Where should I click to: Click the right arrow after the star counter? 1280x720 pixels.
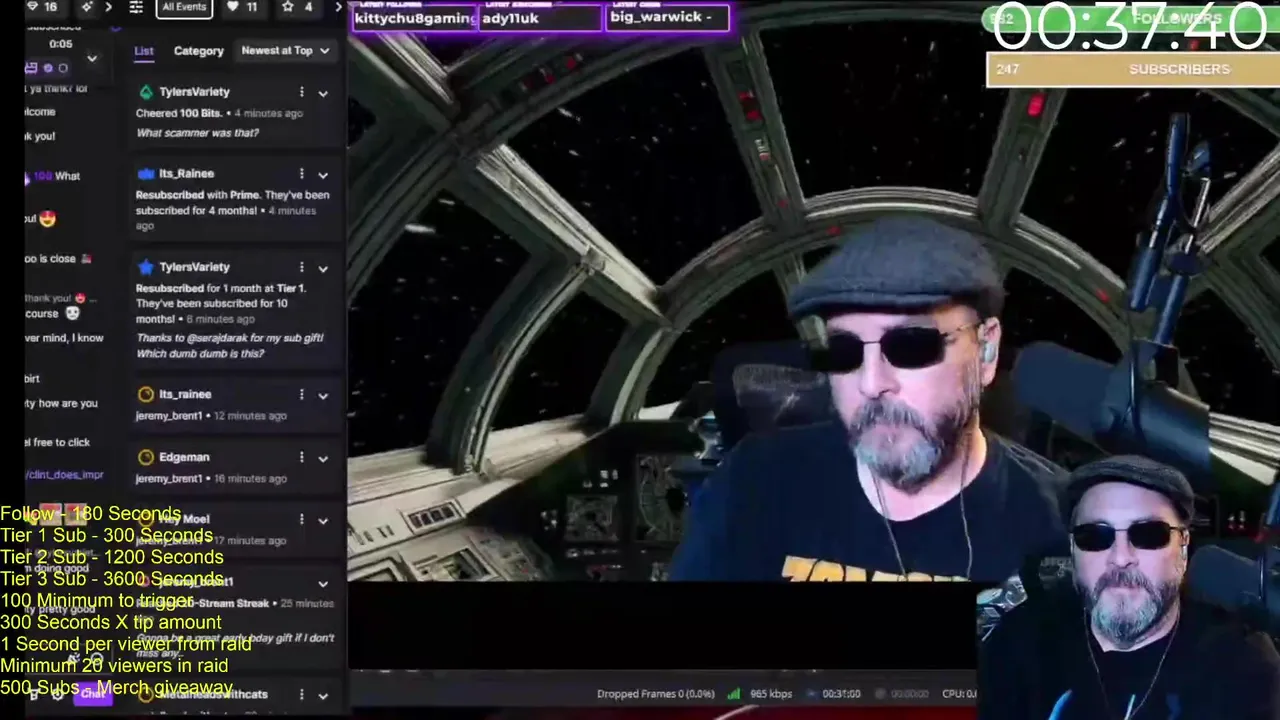click(338, 7)
